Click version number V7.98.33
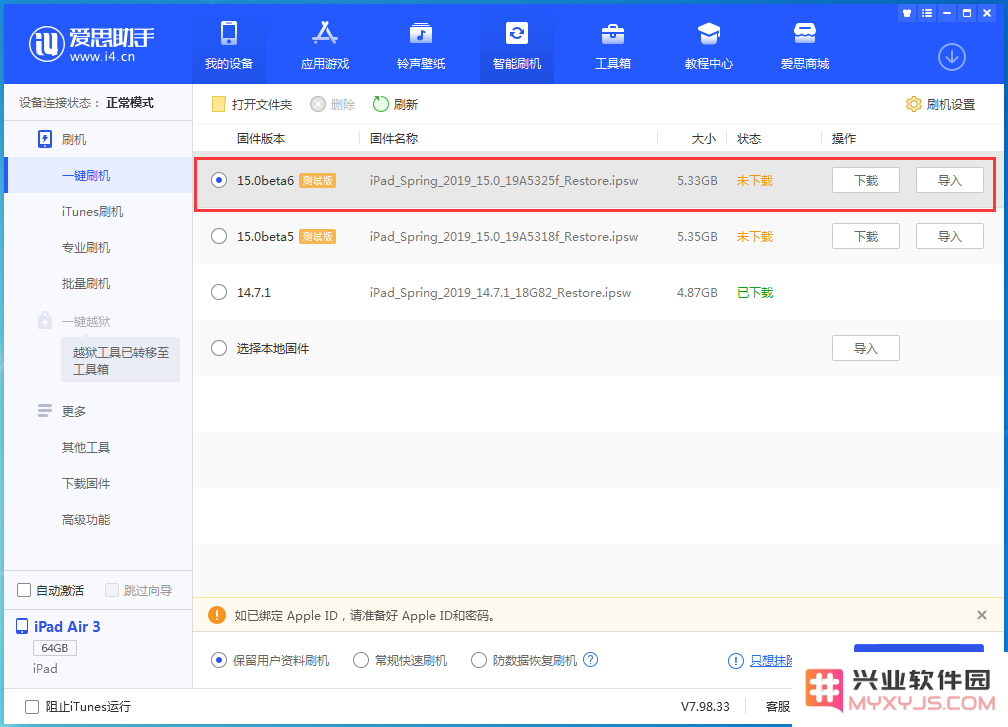This screenshot has height=727, width=1008. [705, 706]
